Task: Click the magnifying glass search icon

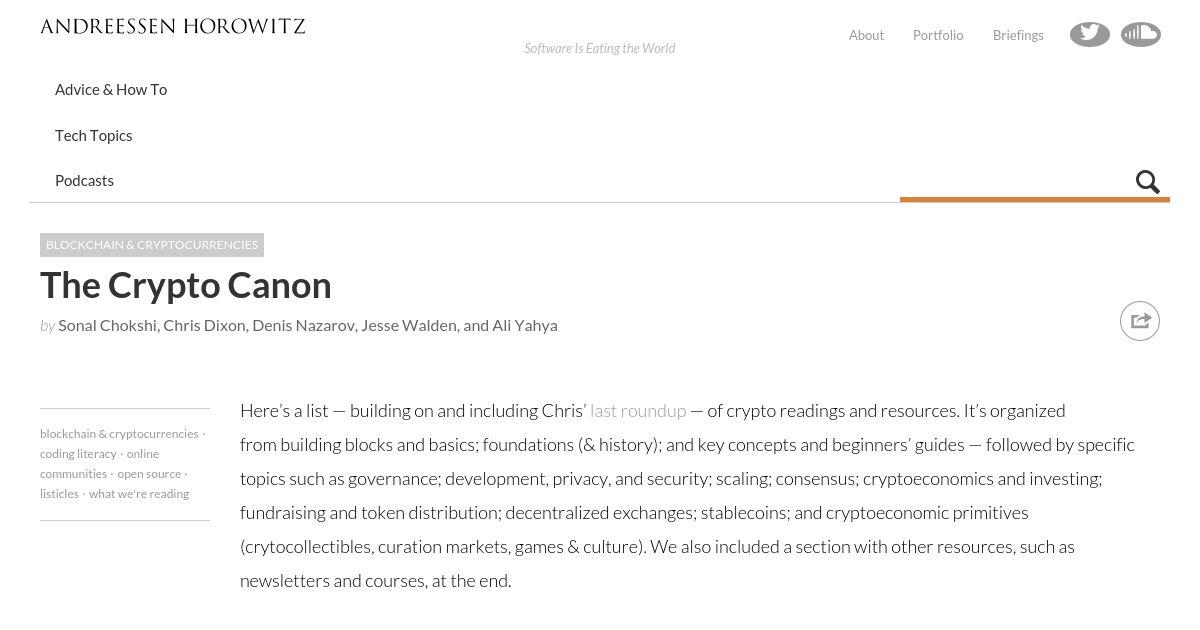Action: 1148,182
